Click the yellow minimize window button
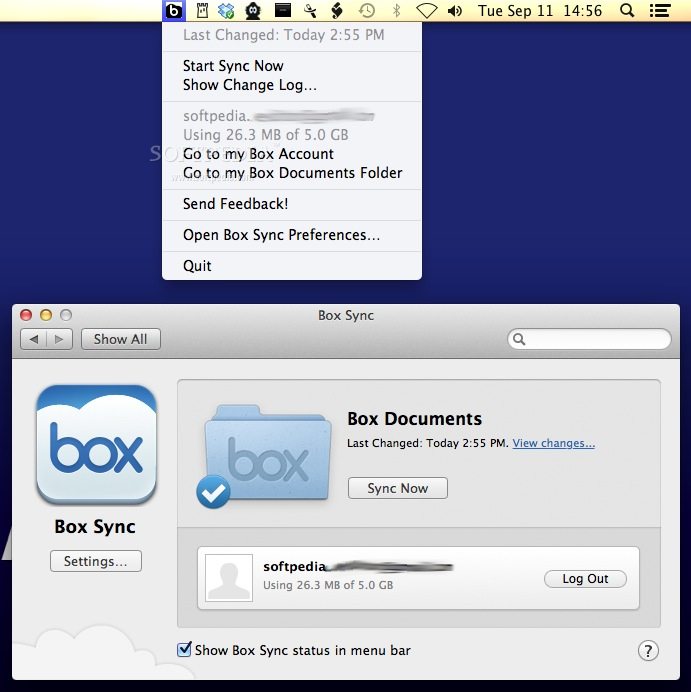The width and height of the screenshot is (691, 692). (x=46, y=315)
